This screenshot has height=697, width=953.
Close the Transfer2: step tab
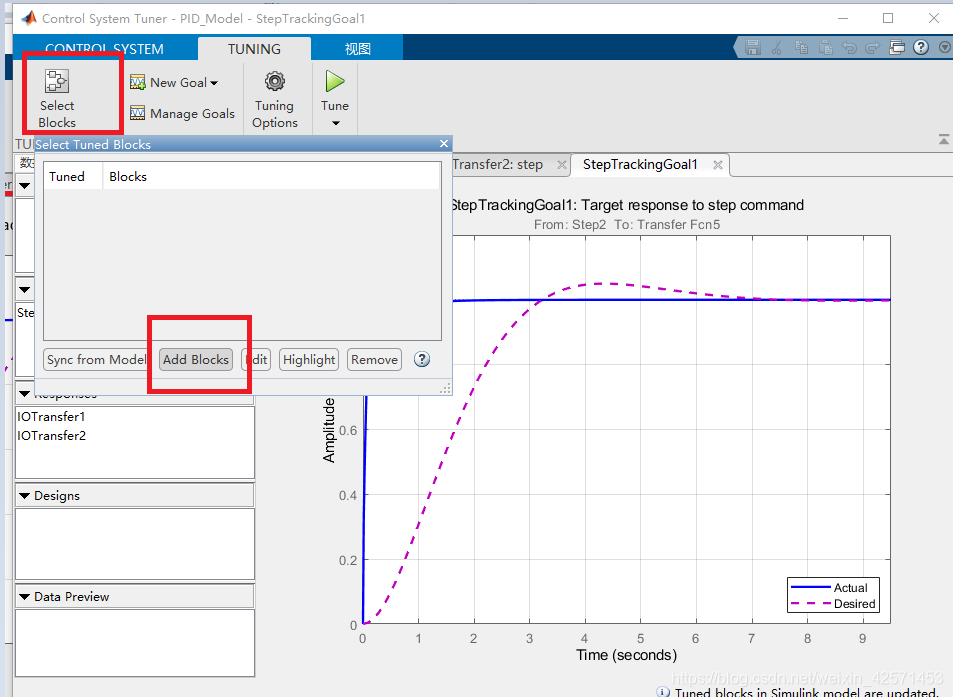[x=562, y=165]
